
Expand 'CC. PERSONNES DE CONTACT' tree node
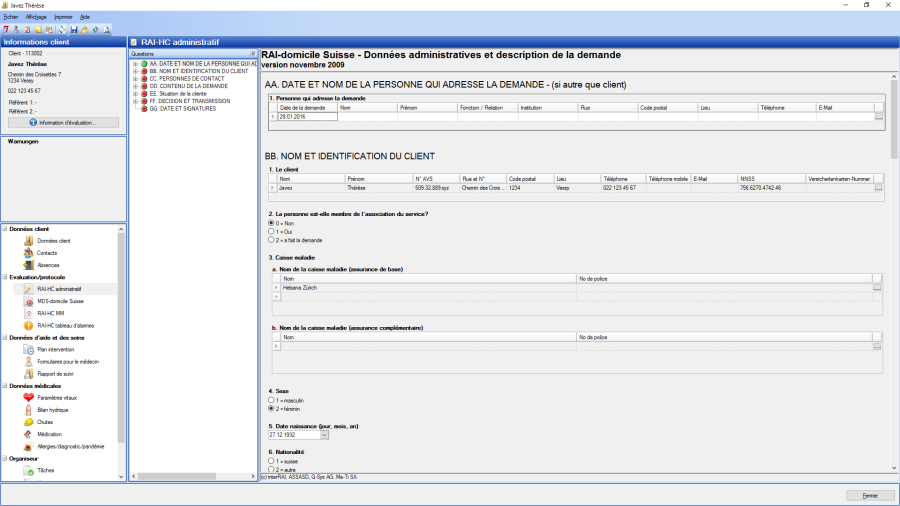135,78
